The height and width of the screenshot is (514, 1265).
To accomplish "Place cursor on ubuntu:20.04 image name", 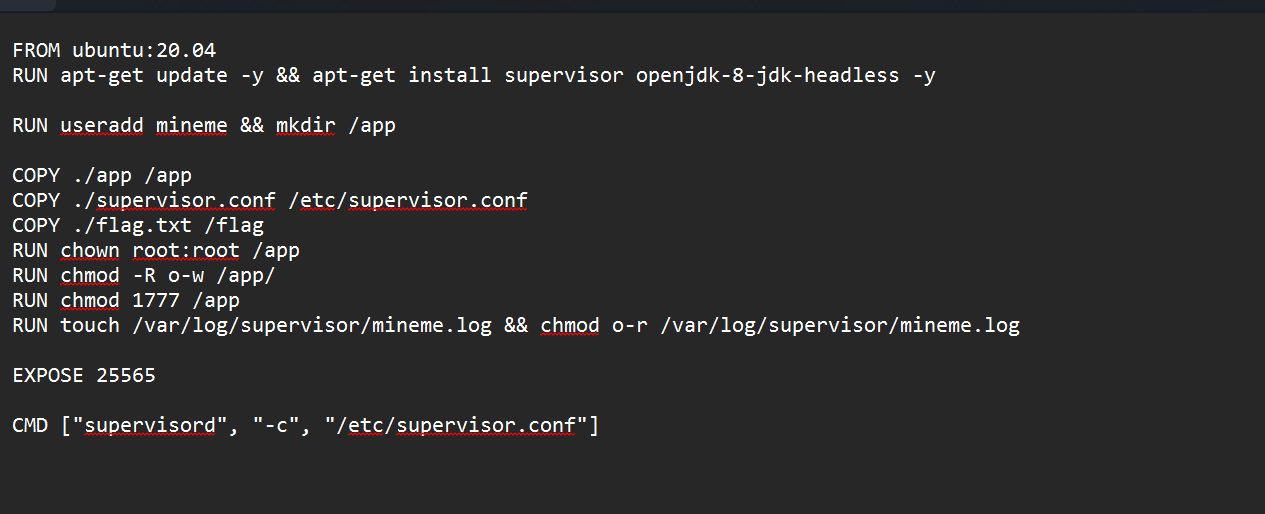I will point(144,50).
